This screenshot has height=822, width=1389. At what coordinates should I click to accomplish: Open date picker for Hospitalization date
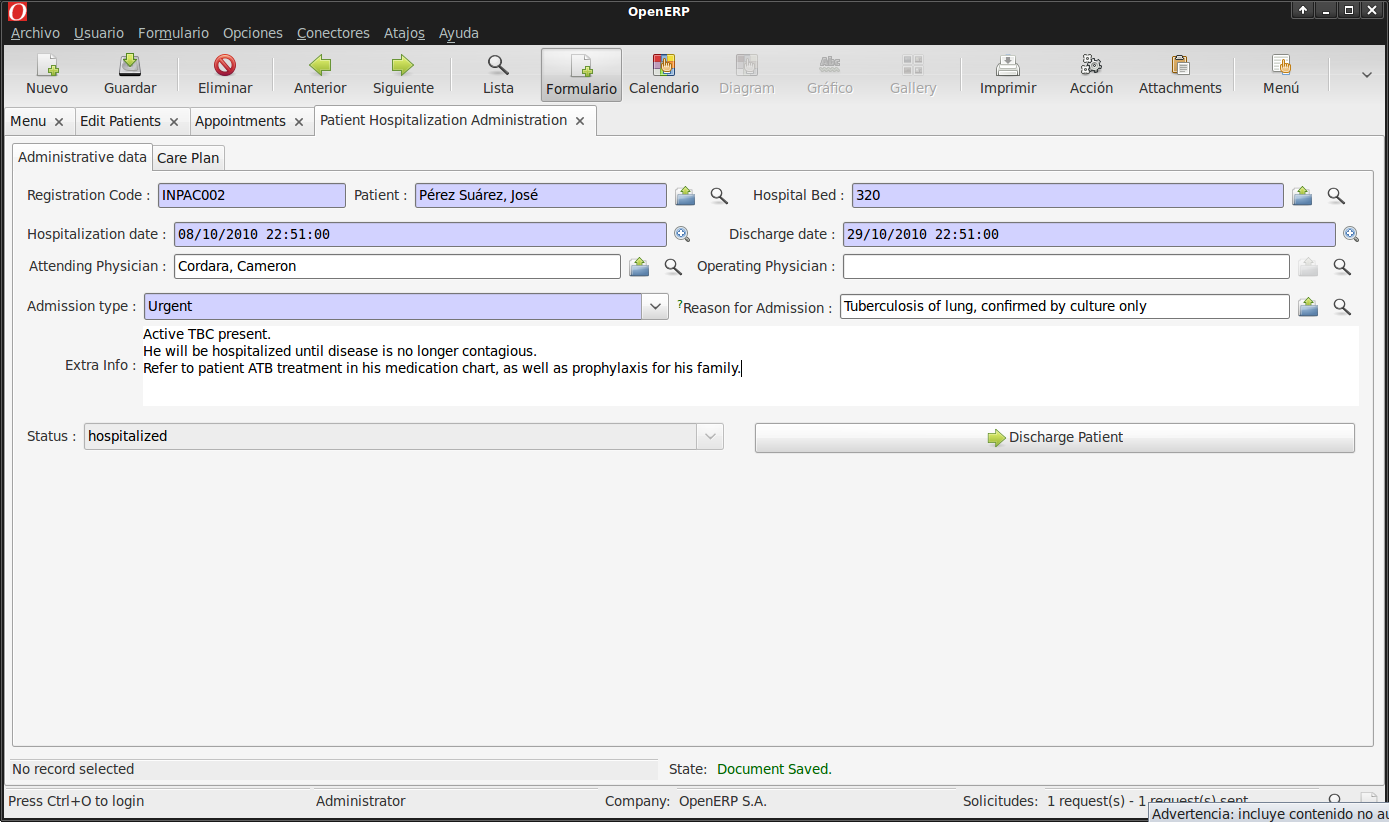[x=682, y=234]
